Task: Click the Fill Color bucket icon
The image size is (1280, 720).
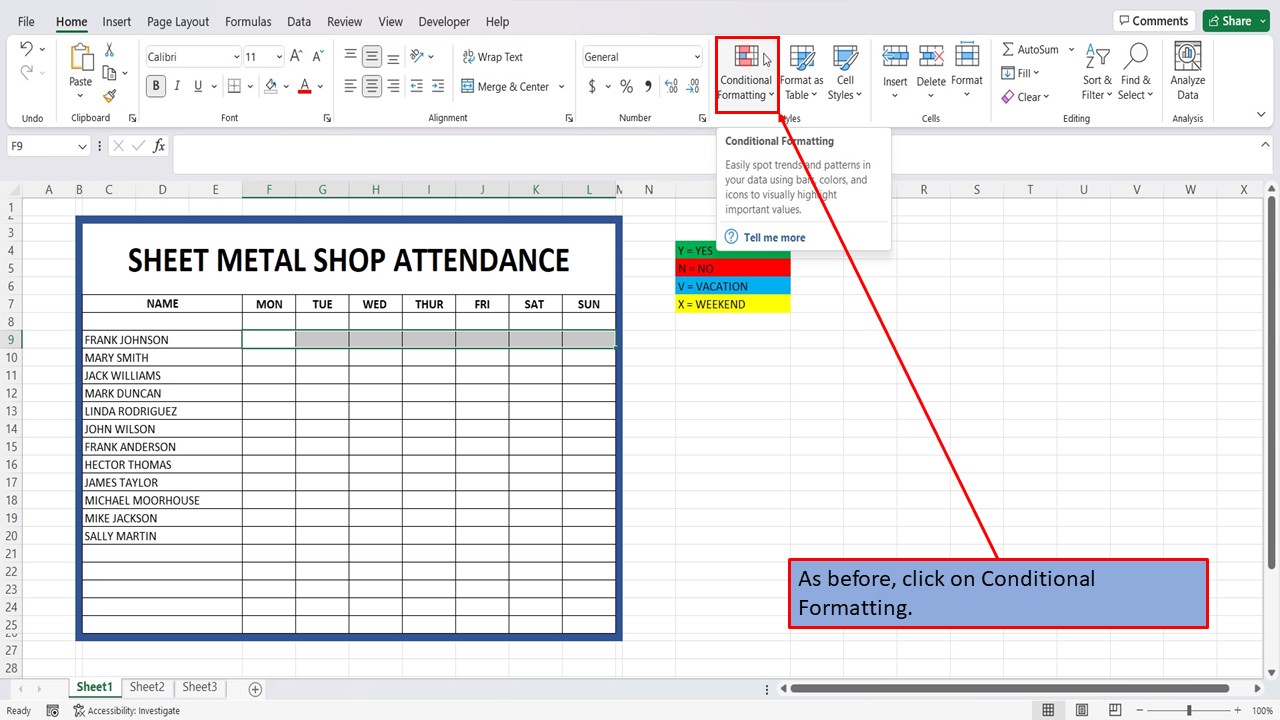Action: point(270,87)
